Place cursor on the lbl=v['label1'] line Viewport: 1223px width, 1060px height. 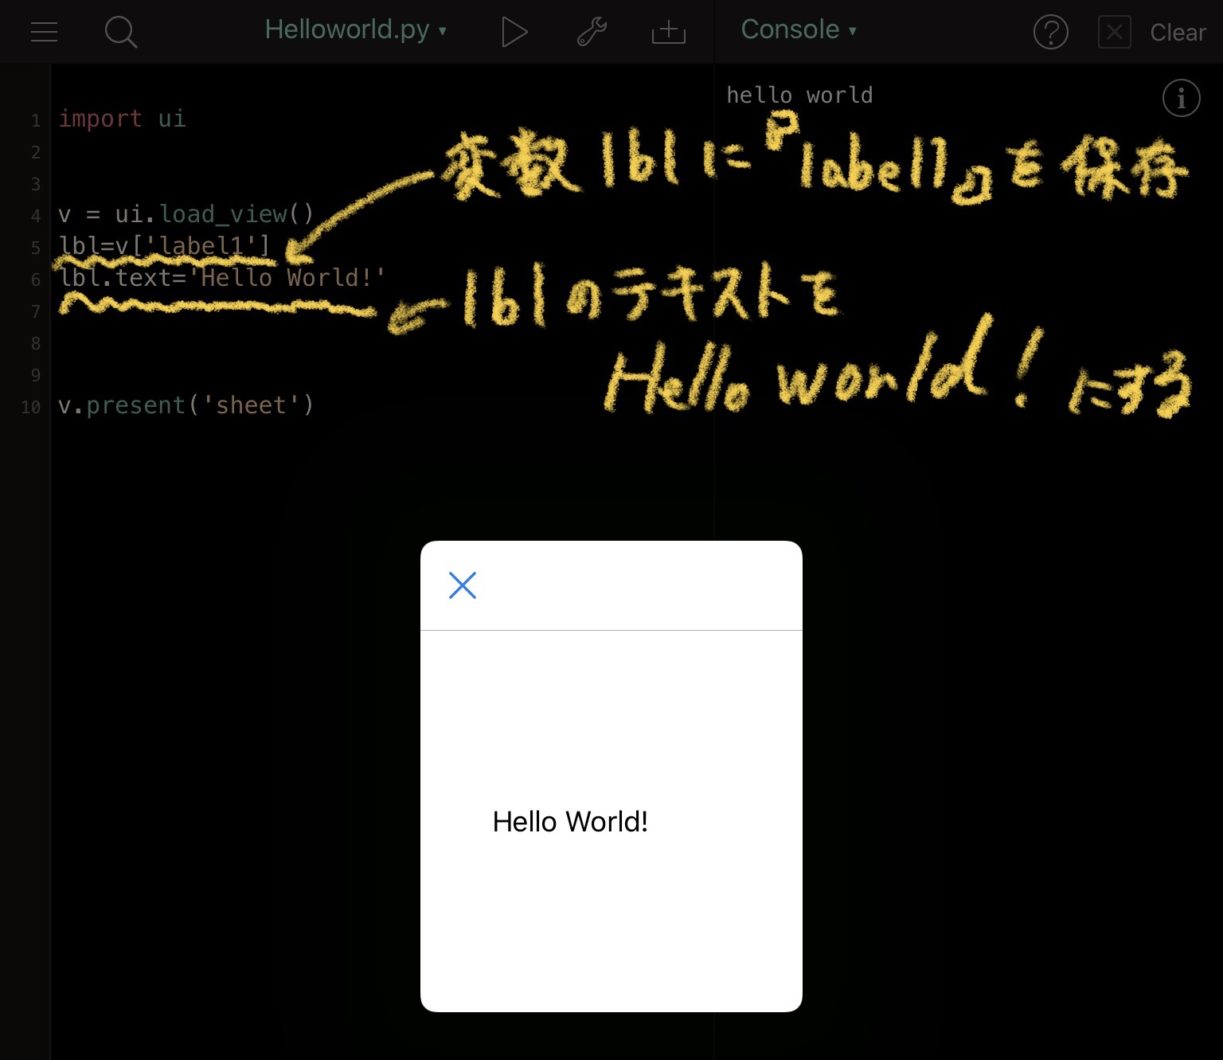coord(164,246)
